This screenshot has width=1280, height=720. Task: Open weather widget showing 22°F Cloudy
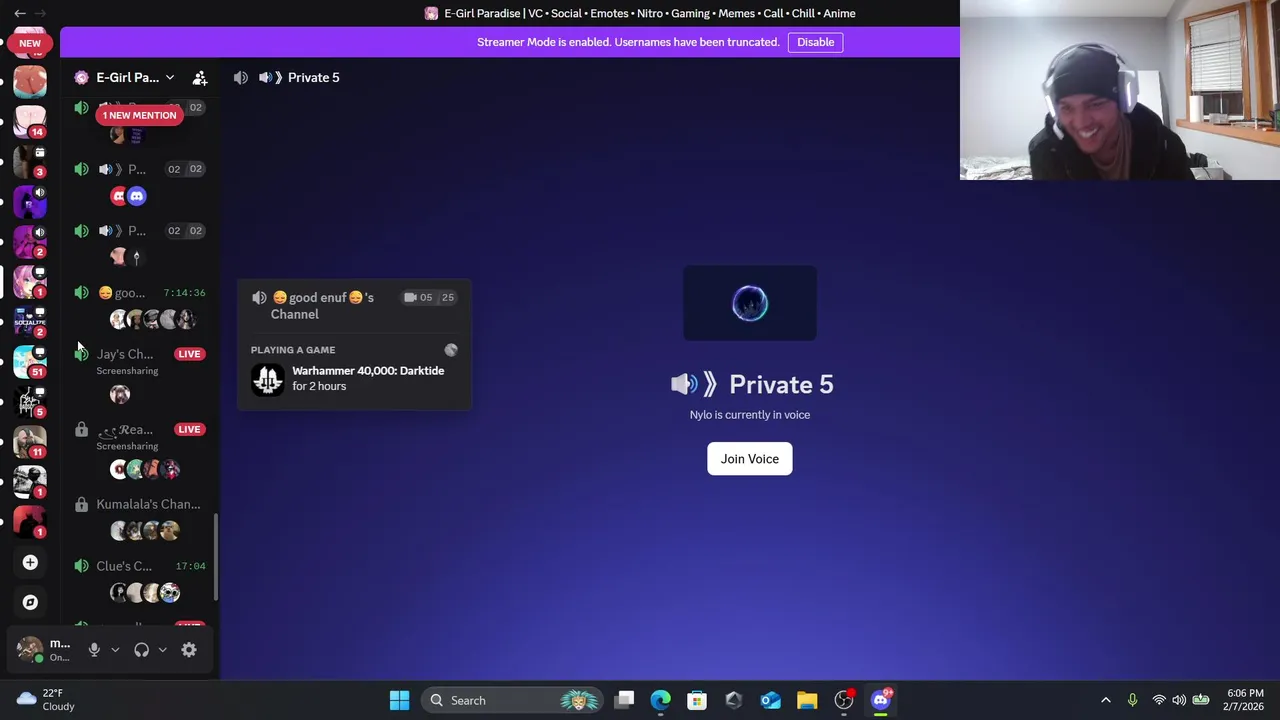pos(45,700)
